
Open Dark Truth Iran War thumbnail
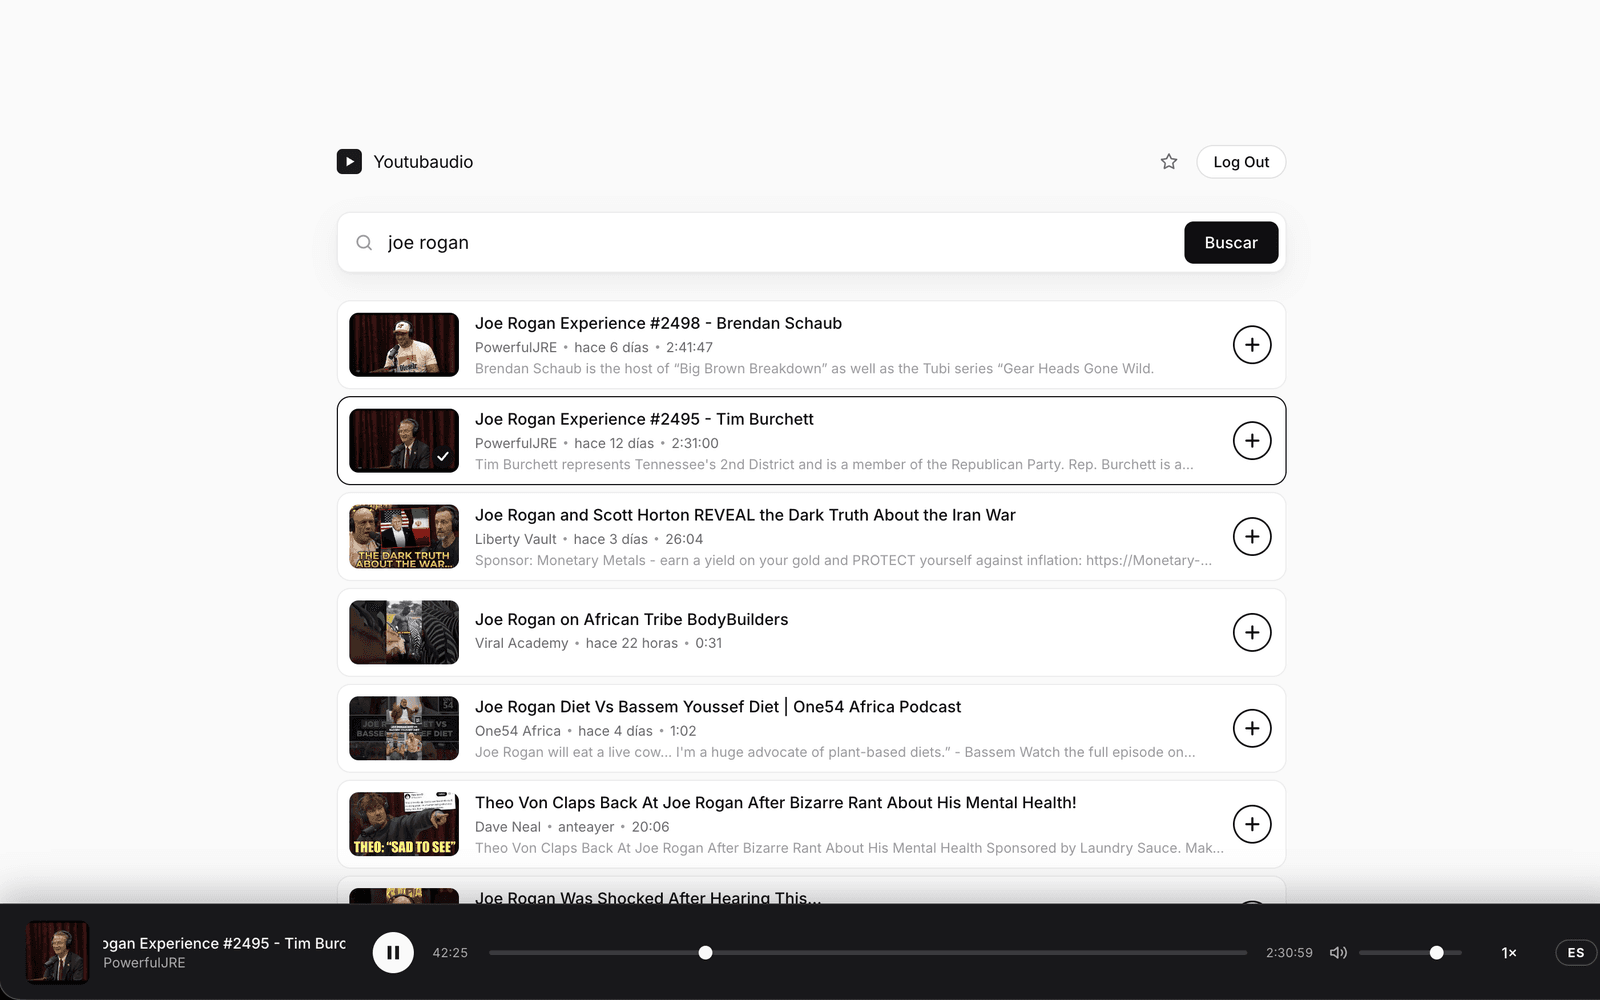[404, 537]
